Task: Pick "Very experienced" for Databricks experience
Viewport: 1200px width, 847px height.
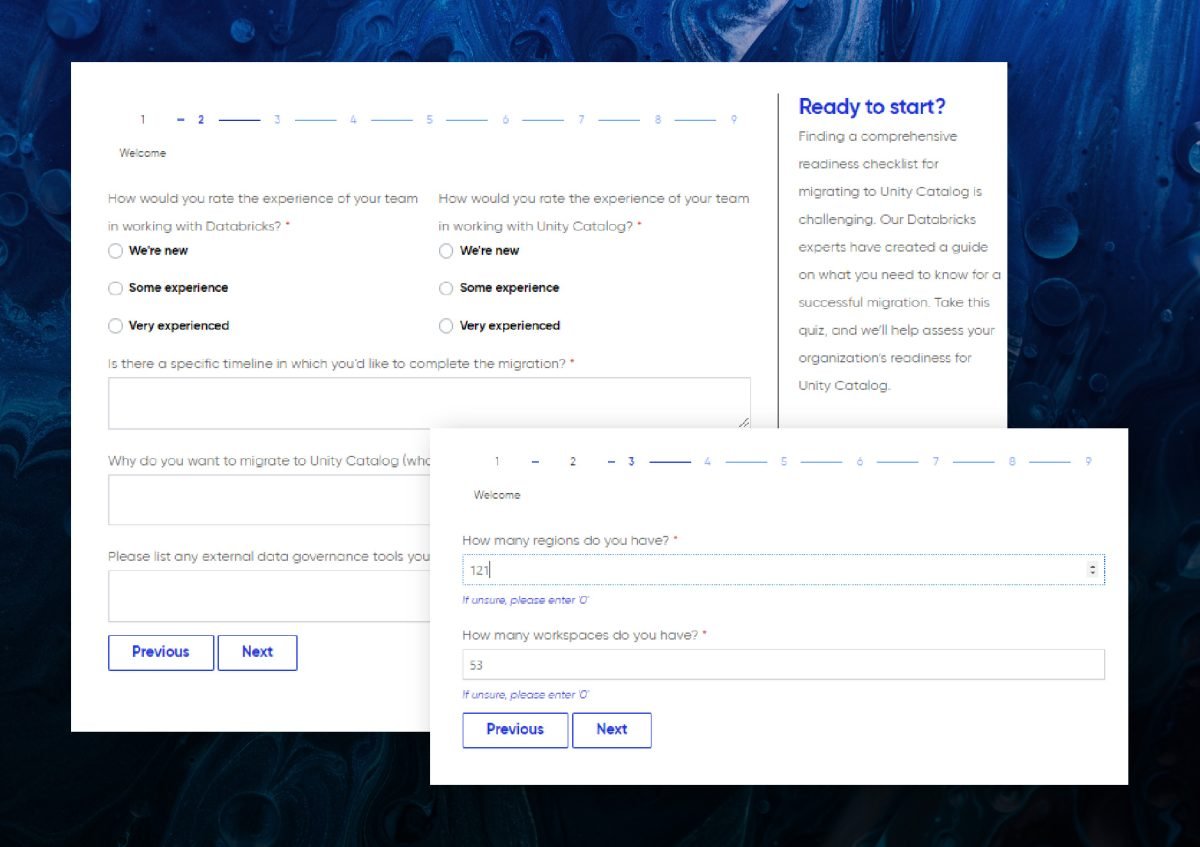Action: point(116,326)
